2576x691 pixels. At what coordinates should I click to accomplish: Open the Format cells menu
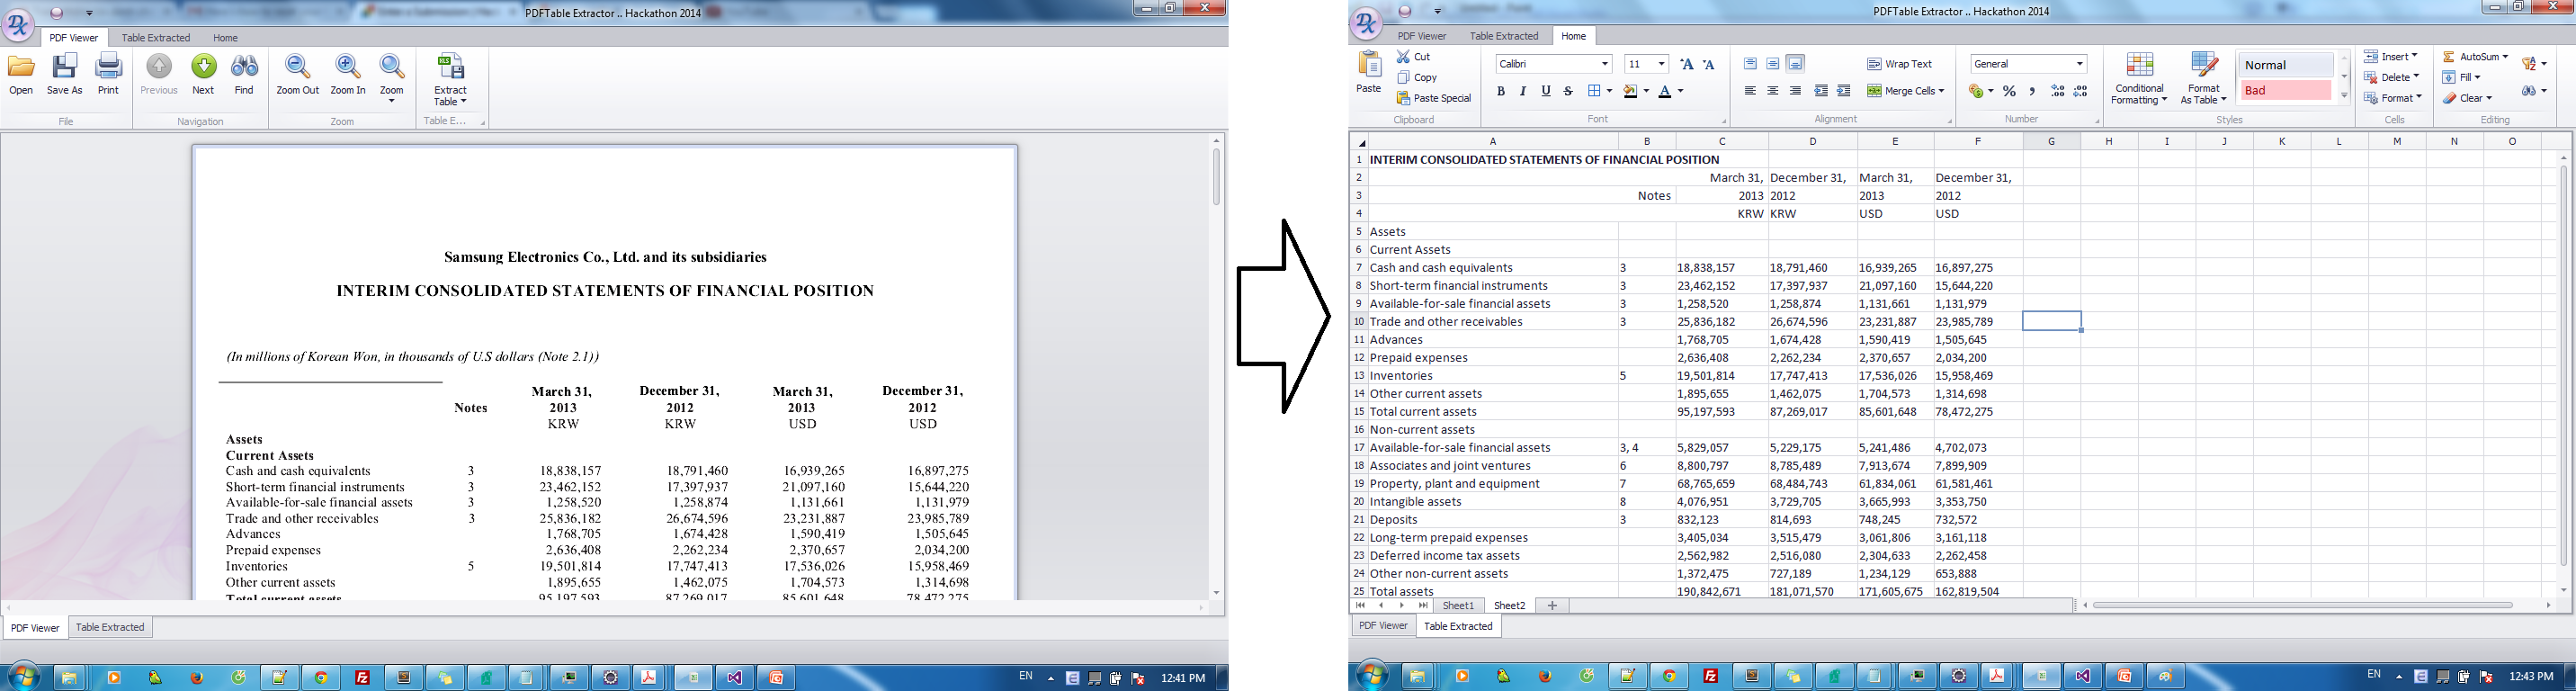click(x=2393, y=98)
